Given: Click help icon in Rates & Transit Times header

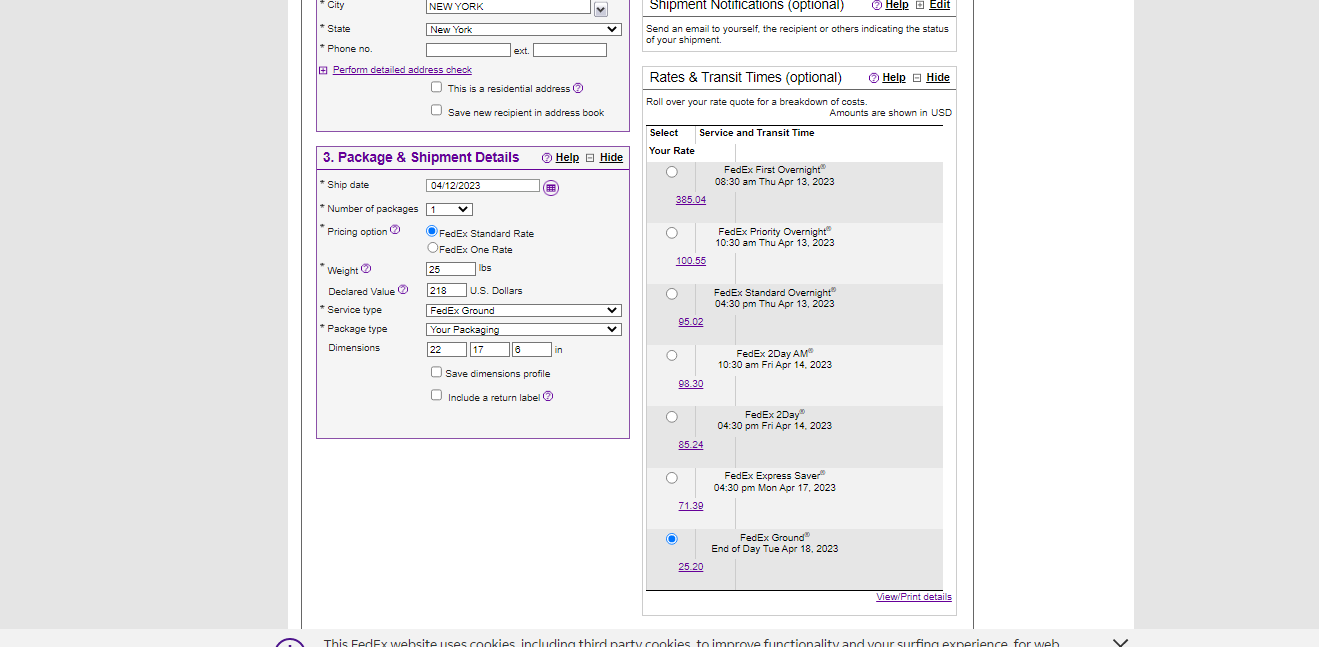Looking at the screenshot, I should [874, 78].
